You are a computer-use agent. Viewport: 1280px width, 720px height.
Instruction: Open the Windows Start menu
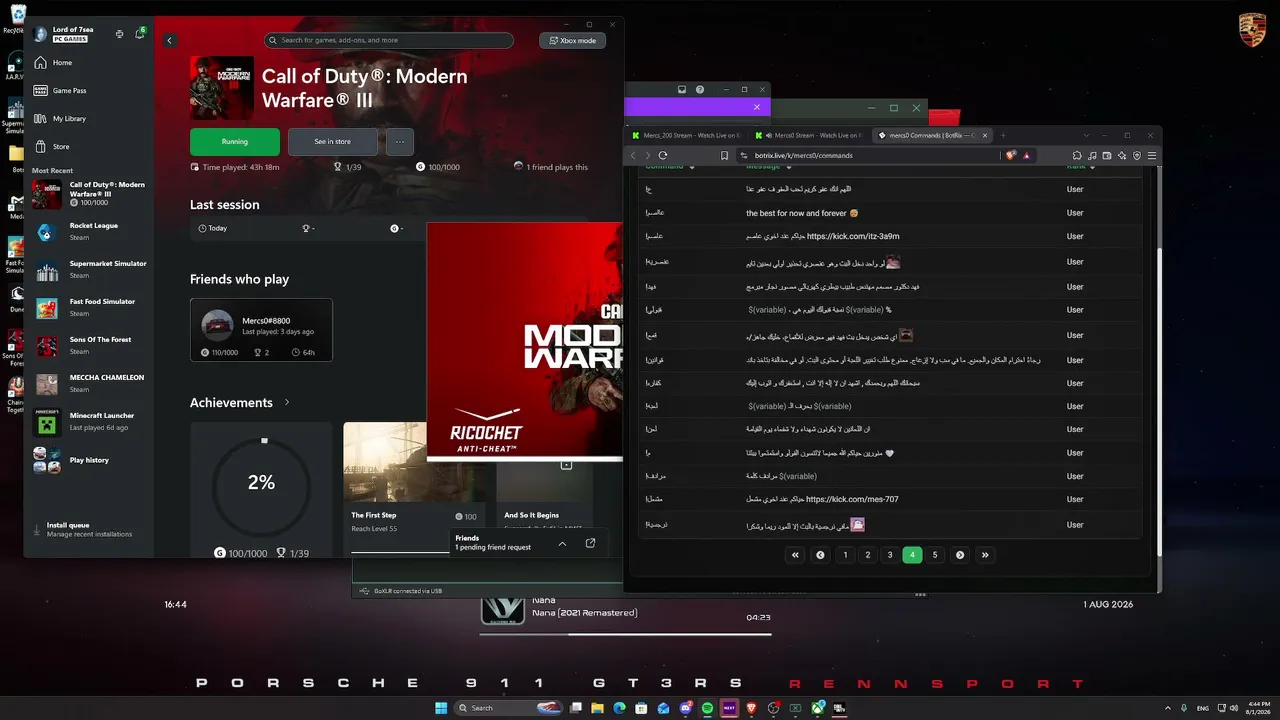(441, 708)
